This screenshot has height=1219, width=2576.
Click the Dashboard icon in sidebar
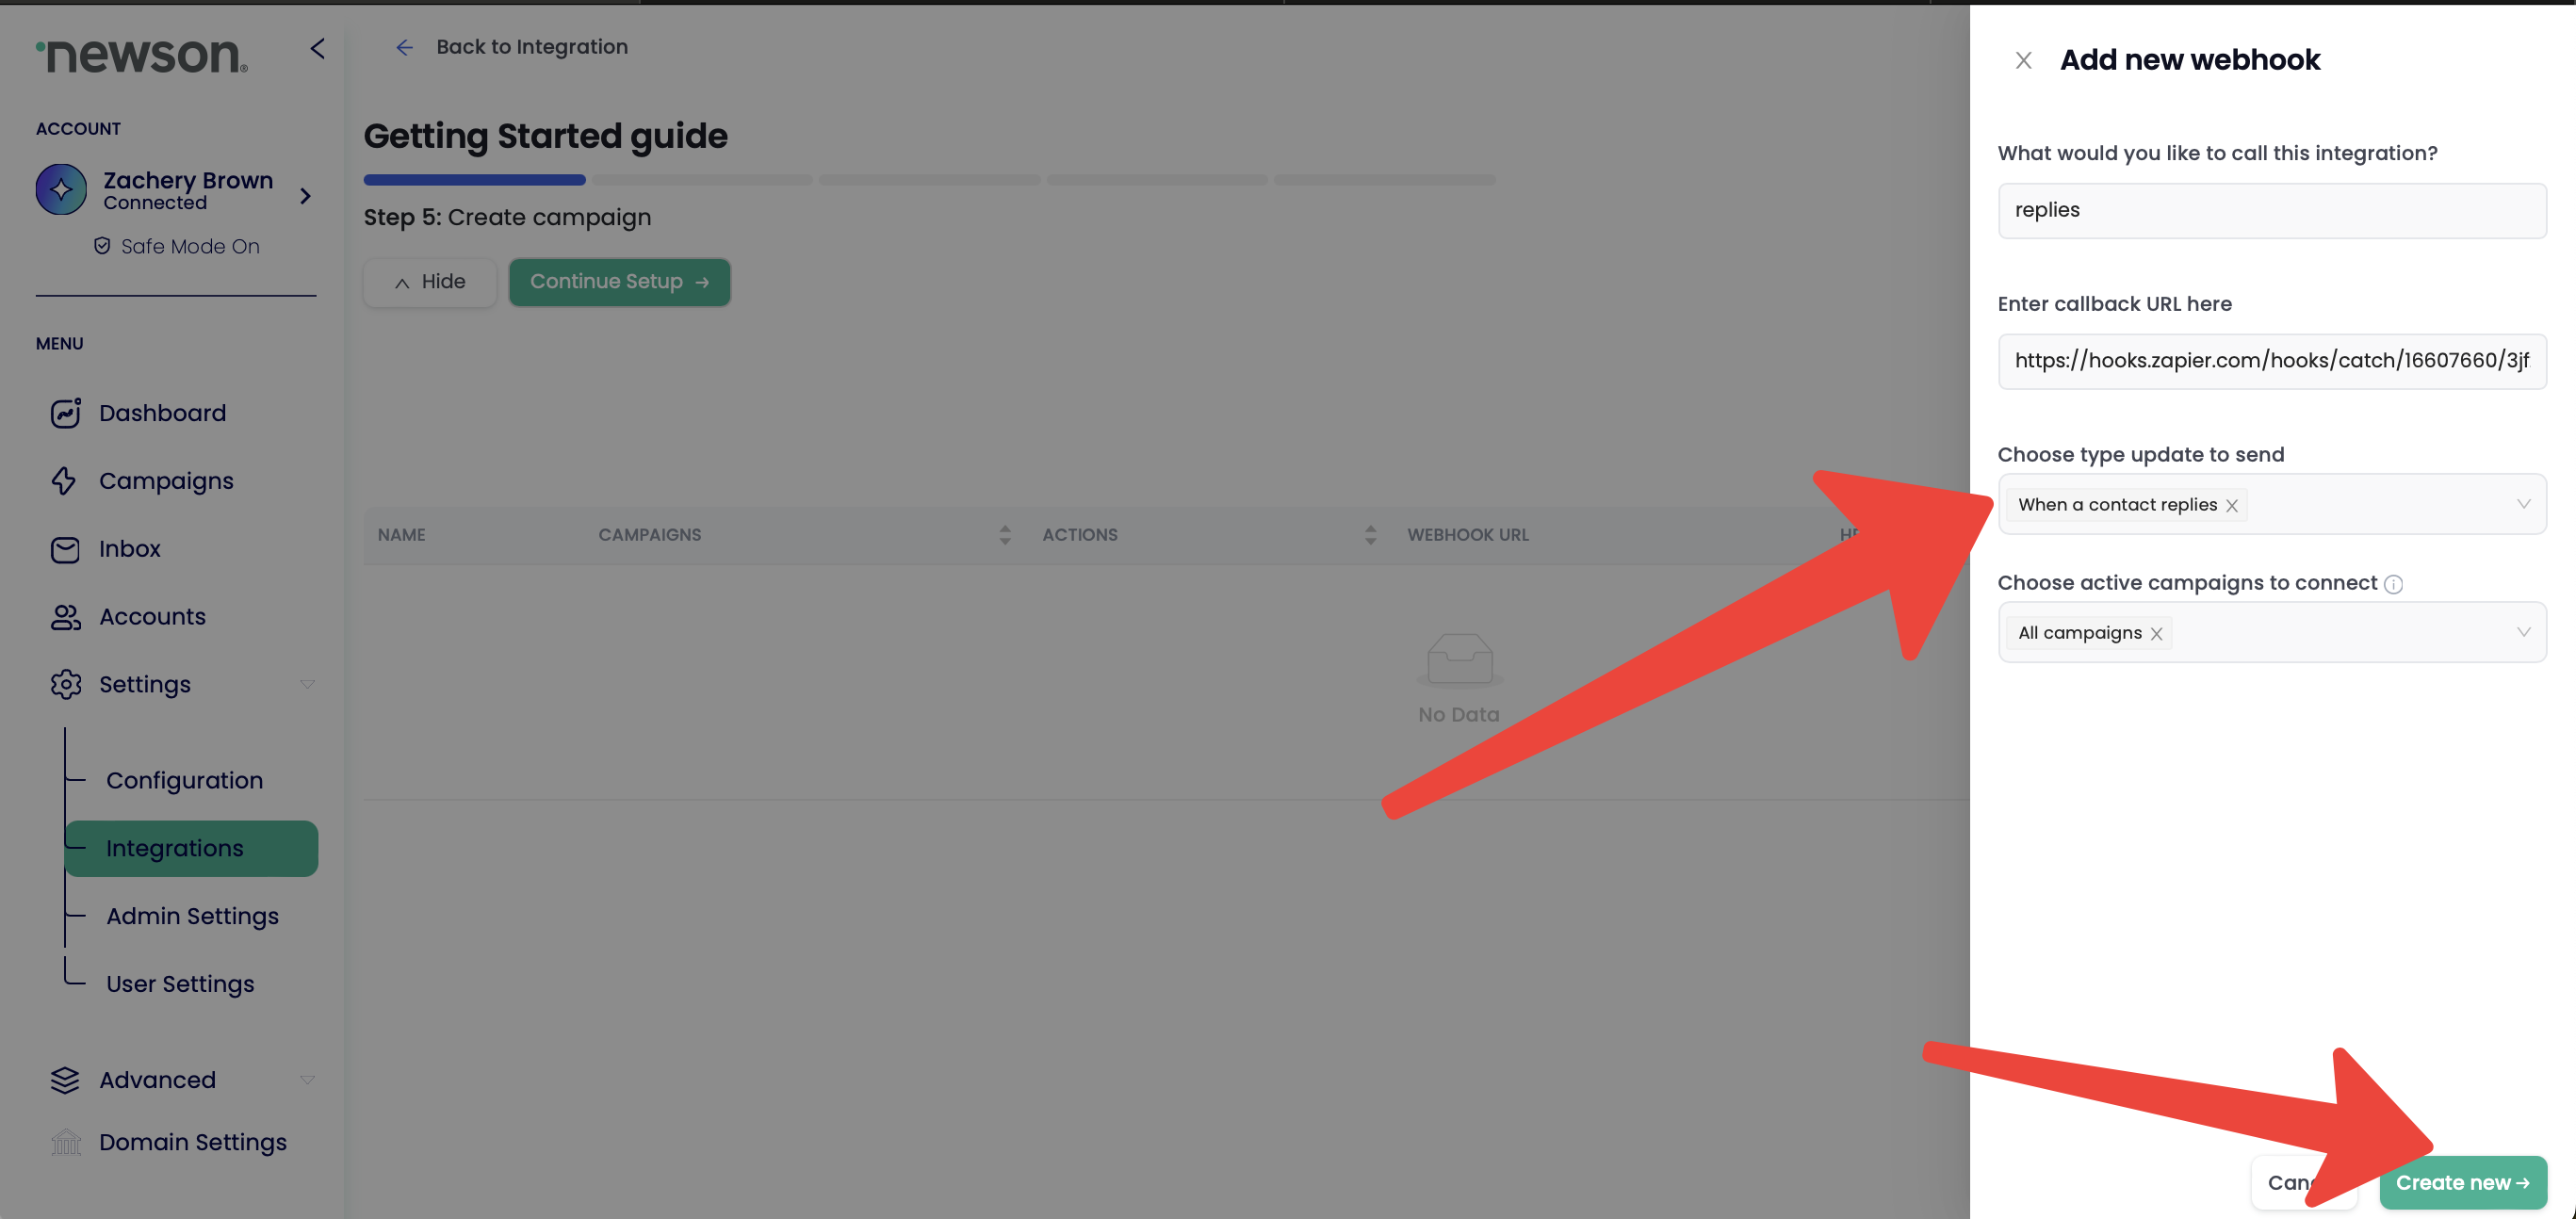click(x=65, y=413)
